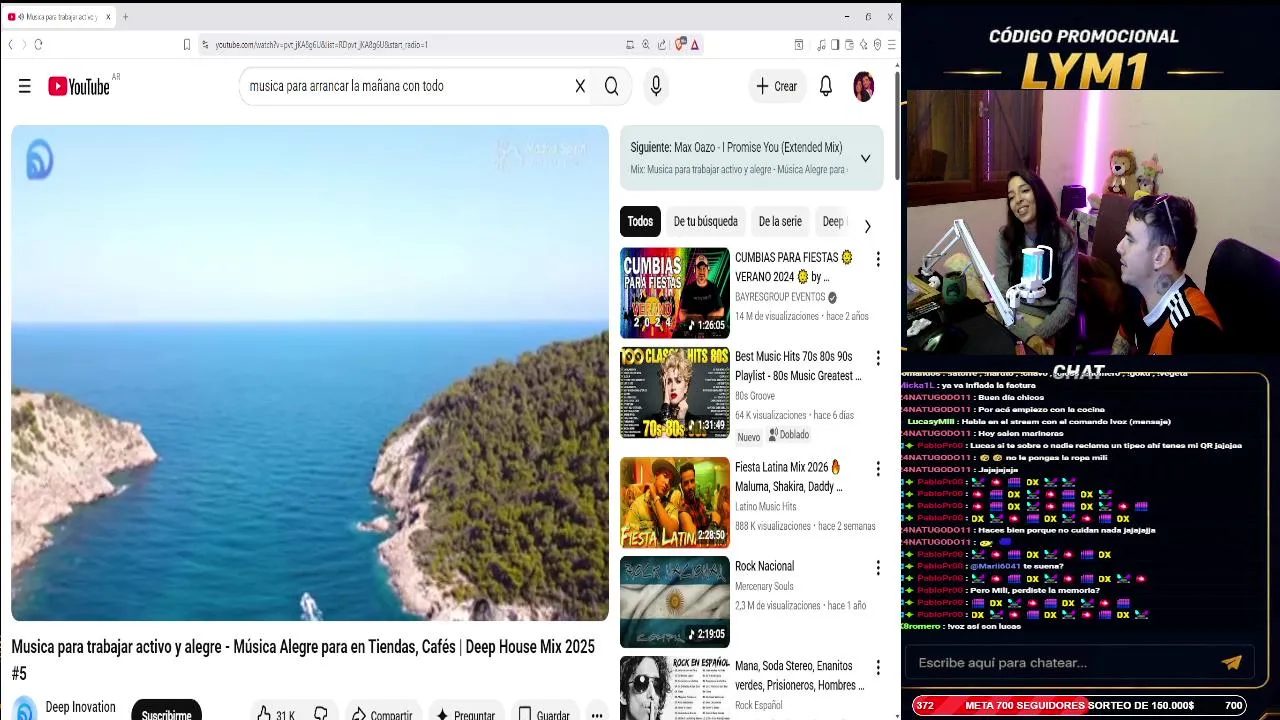Image resolution: width=1280 pixels, height=720 pixels.
Task: Click the main video player
Action: point(310,373)
